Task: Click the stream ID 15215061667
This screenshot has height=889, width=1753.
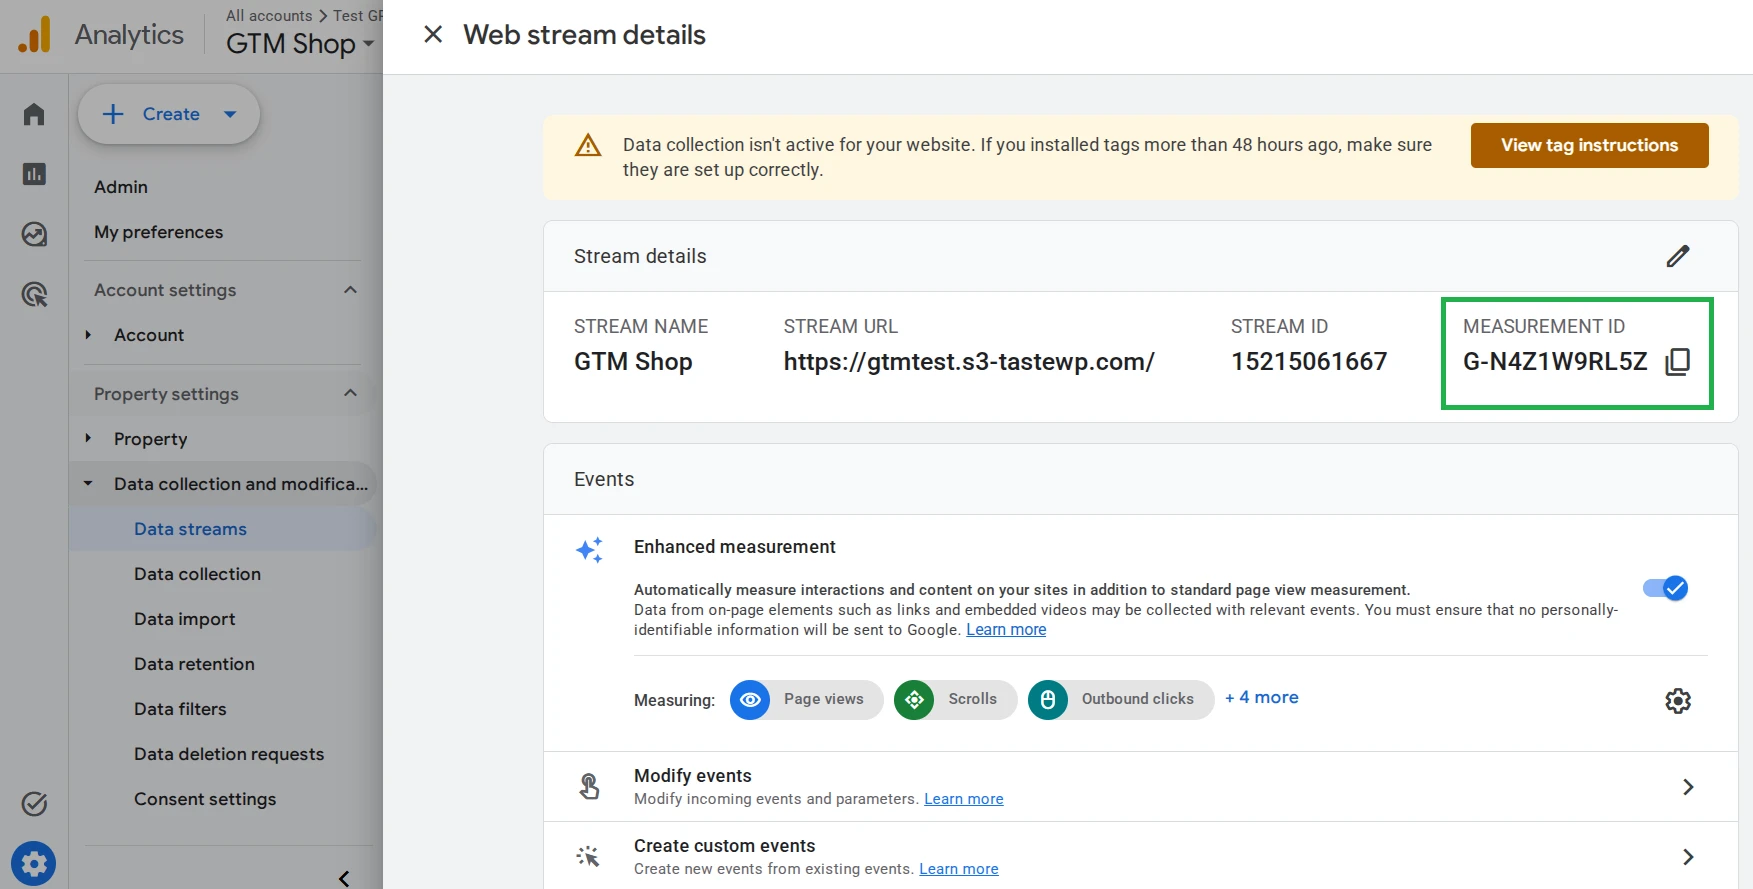Action: point(1309,362)
